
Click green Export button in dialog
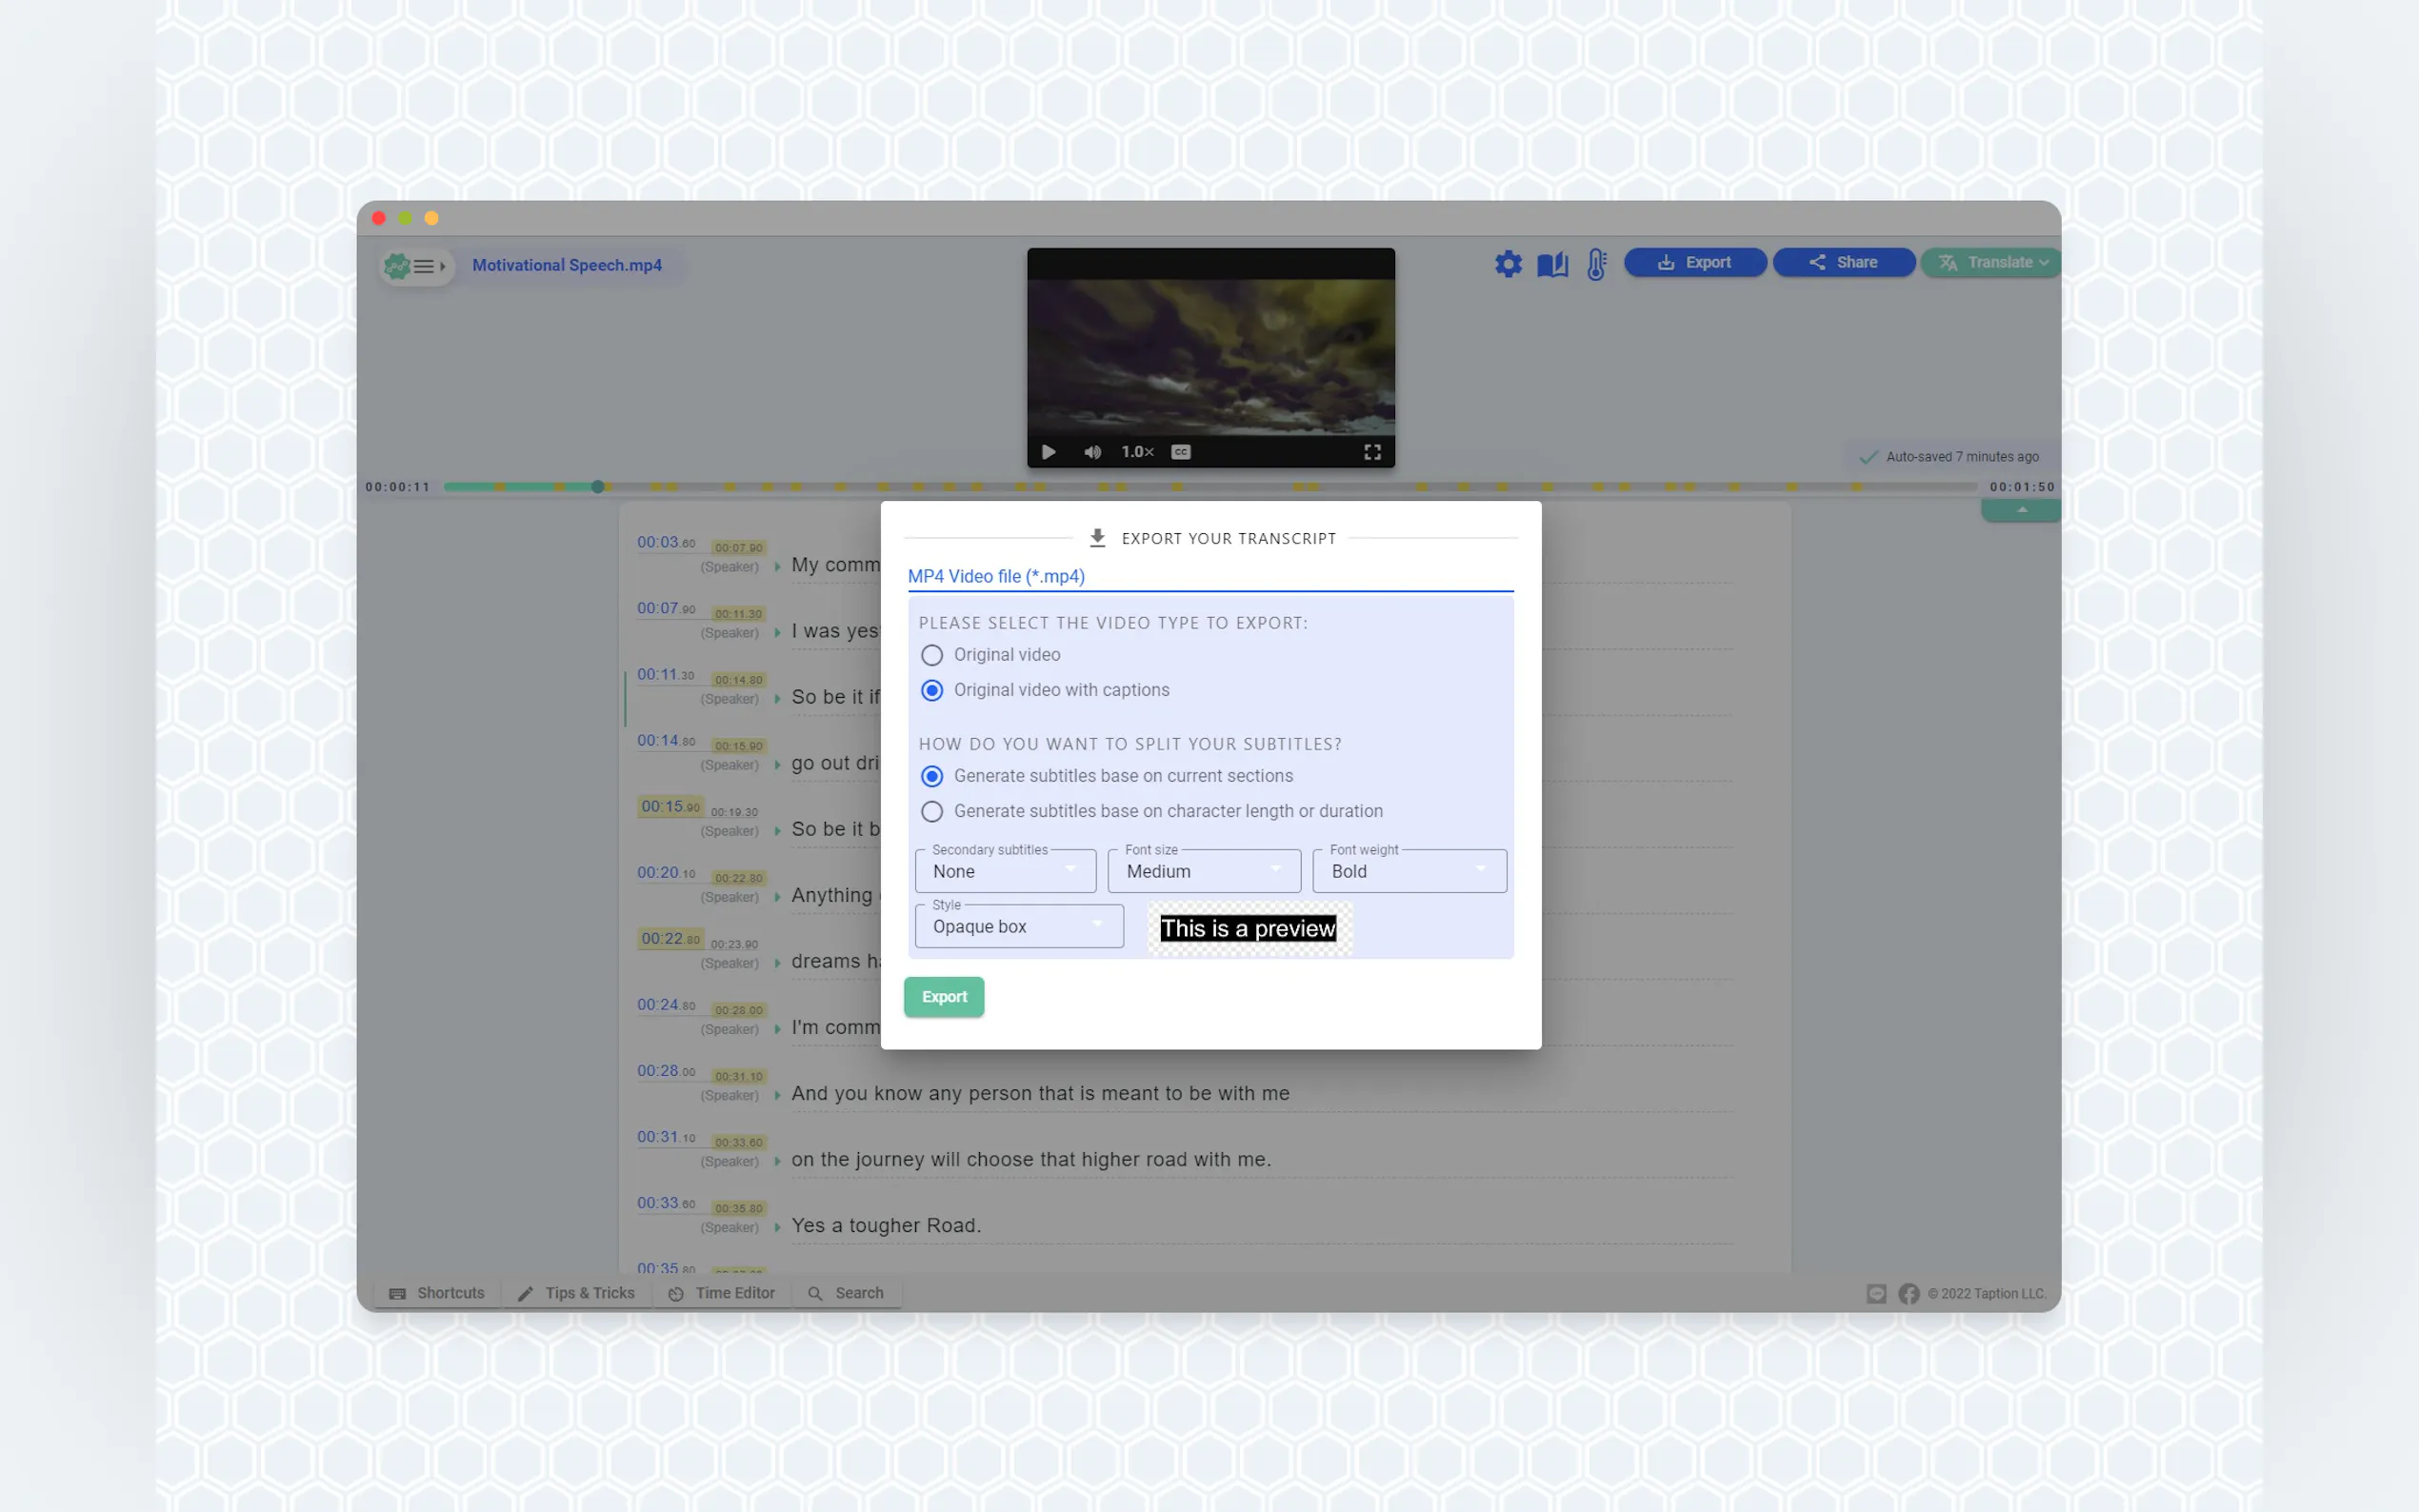coord(943,996)
